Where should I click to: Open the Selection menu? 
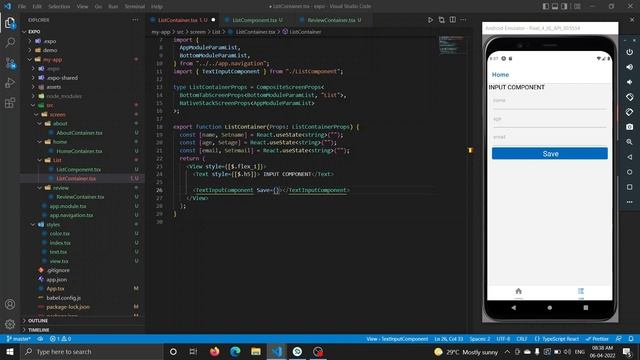(59, 7)
